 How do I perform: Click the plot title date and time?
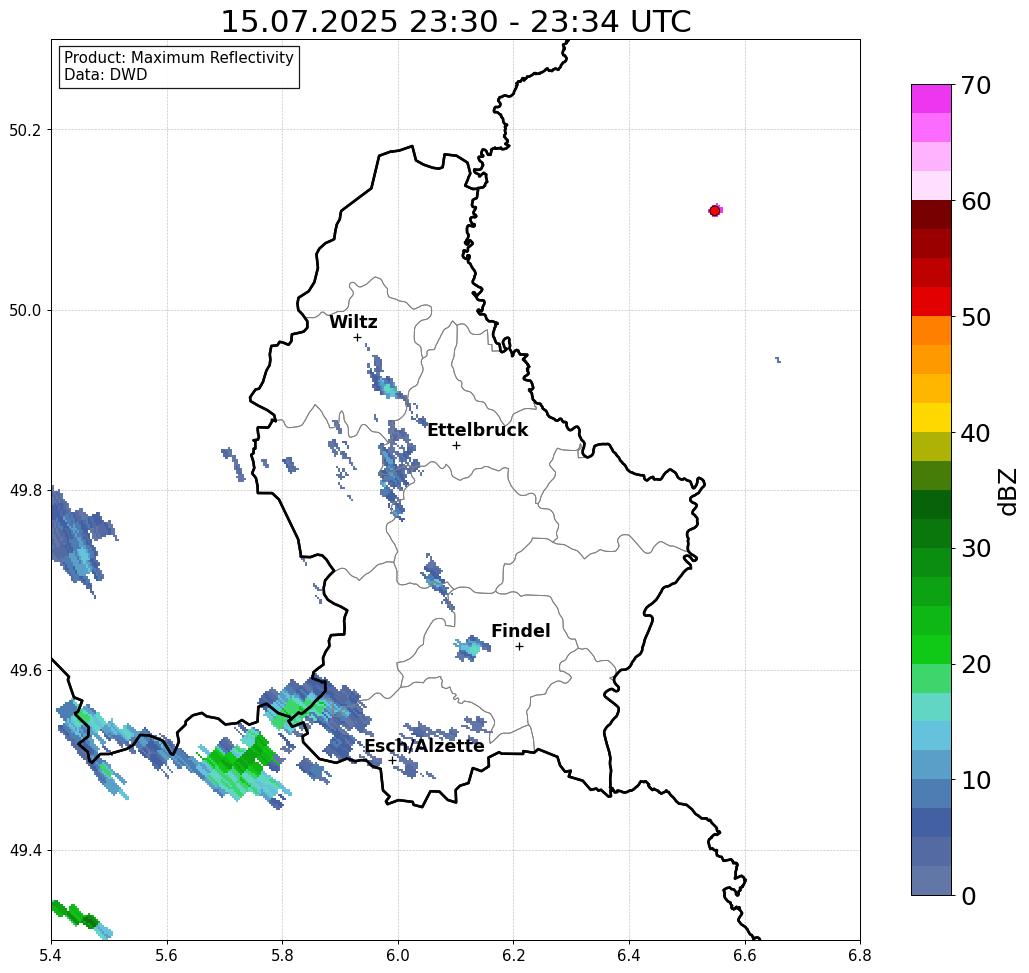[455, 22]
